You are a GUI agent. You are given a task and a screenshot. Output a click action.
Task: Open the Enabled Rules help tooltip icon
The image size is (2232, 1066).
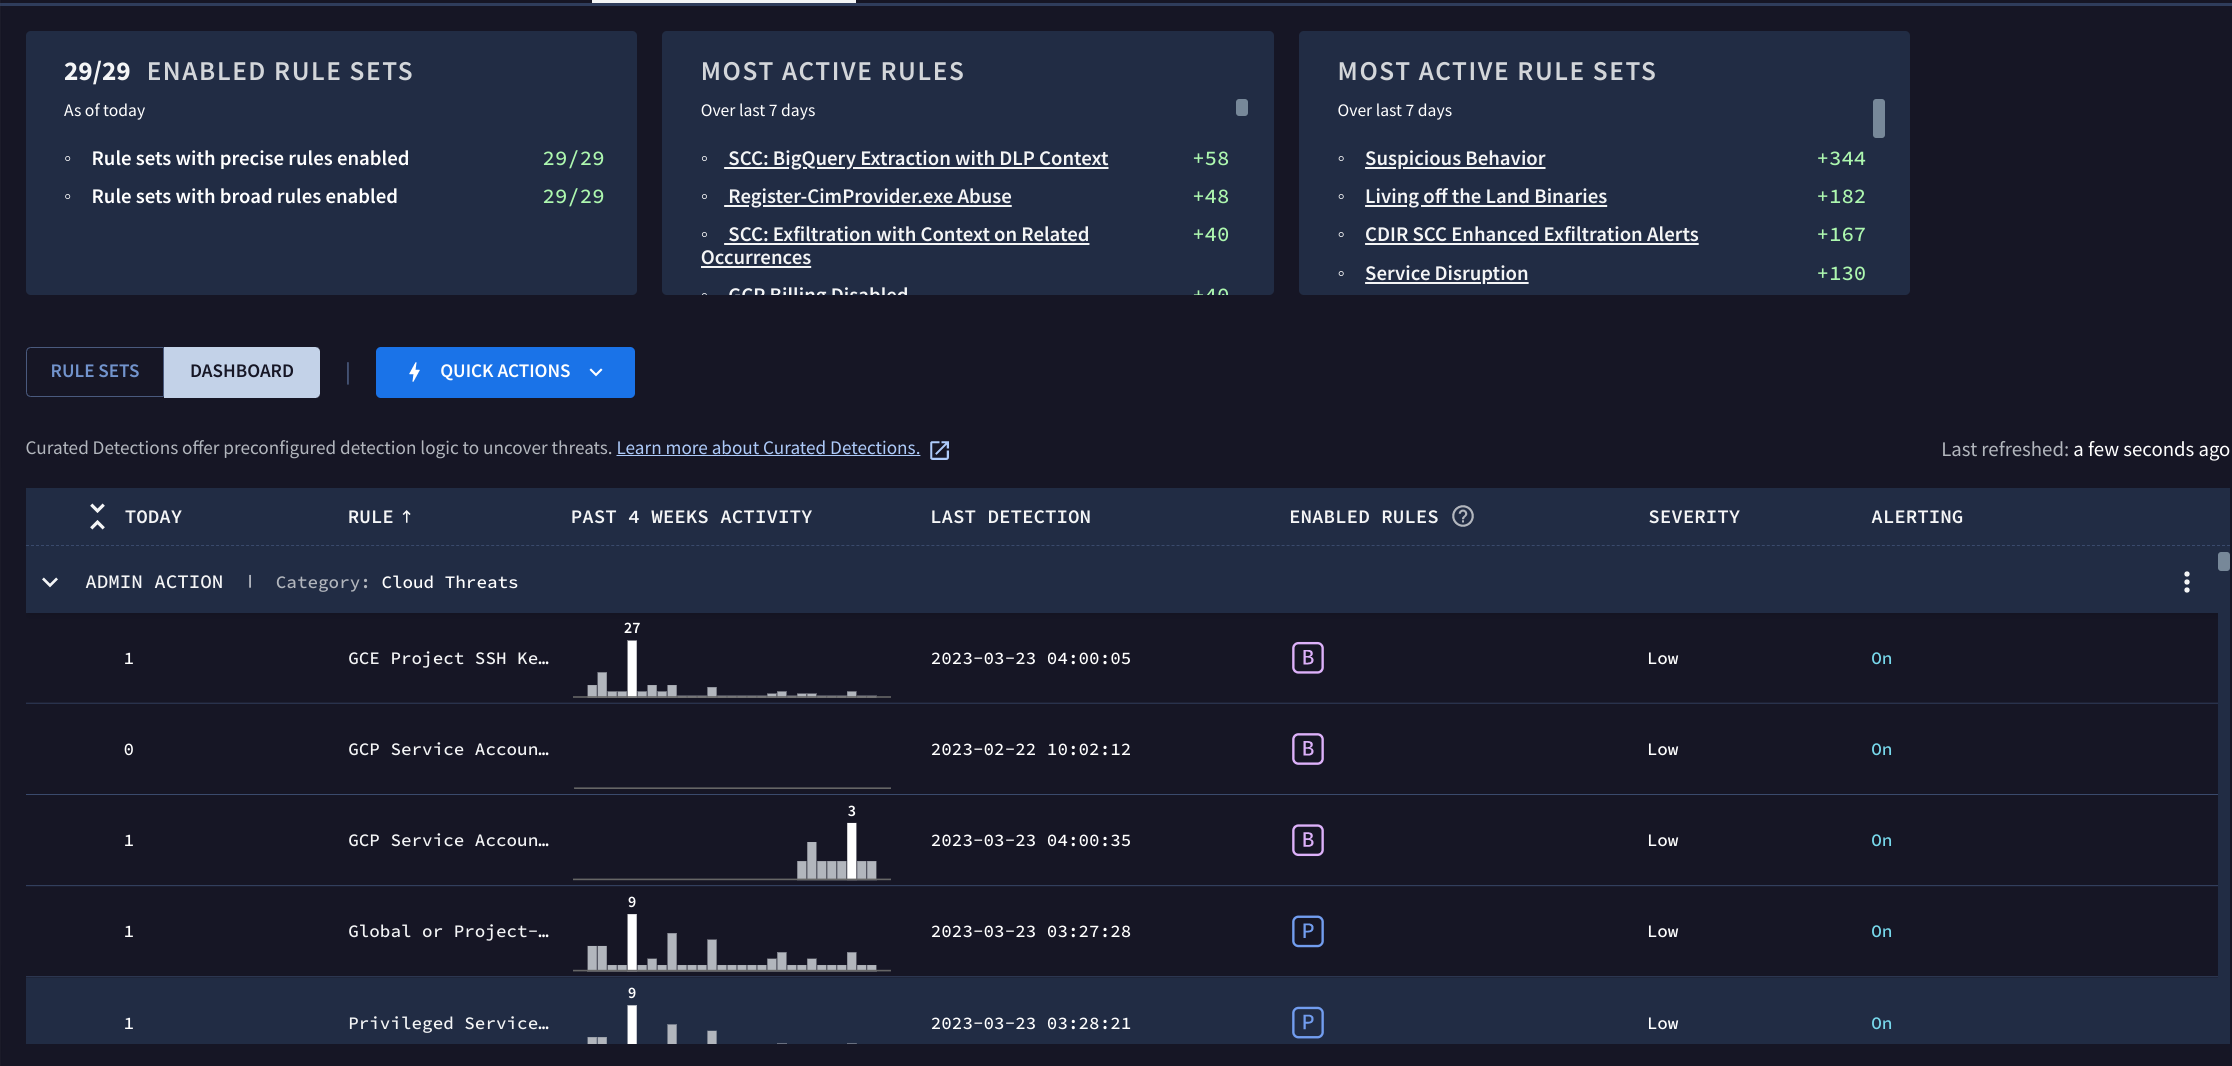(1463, 516)
